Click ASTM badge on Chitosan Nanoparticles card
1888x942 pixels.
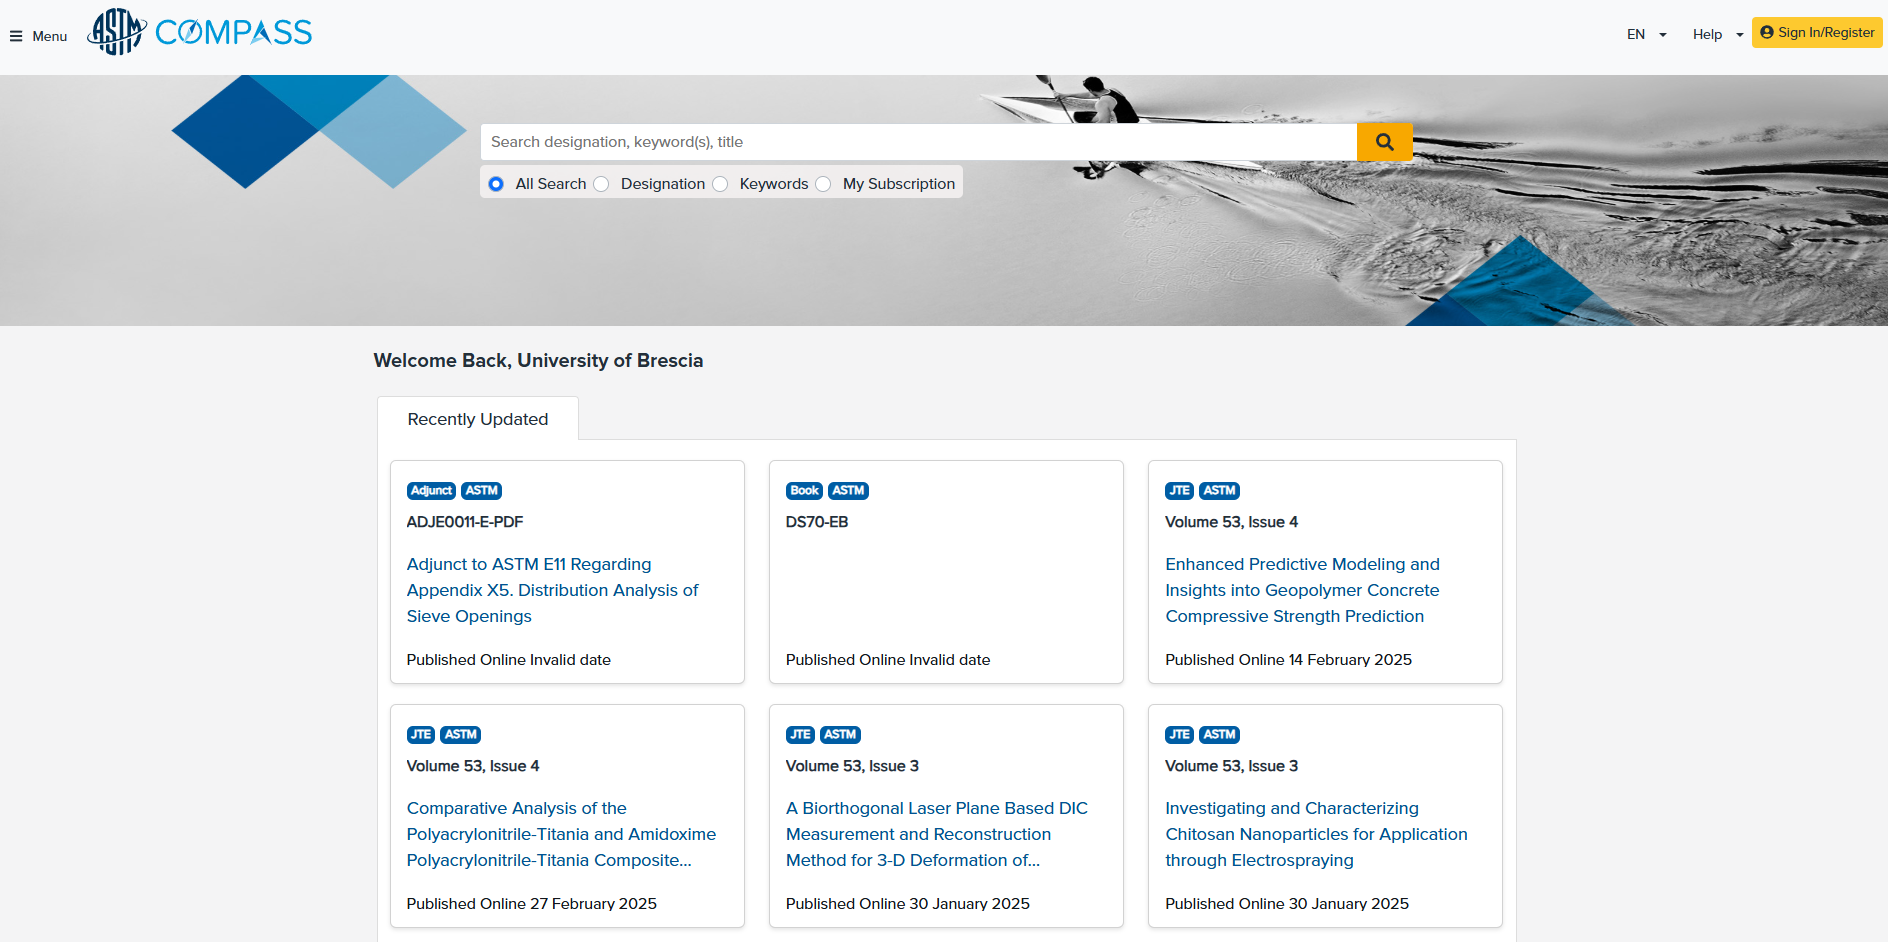(1219, 735)
